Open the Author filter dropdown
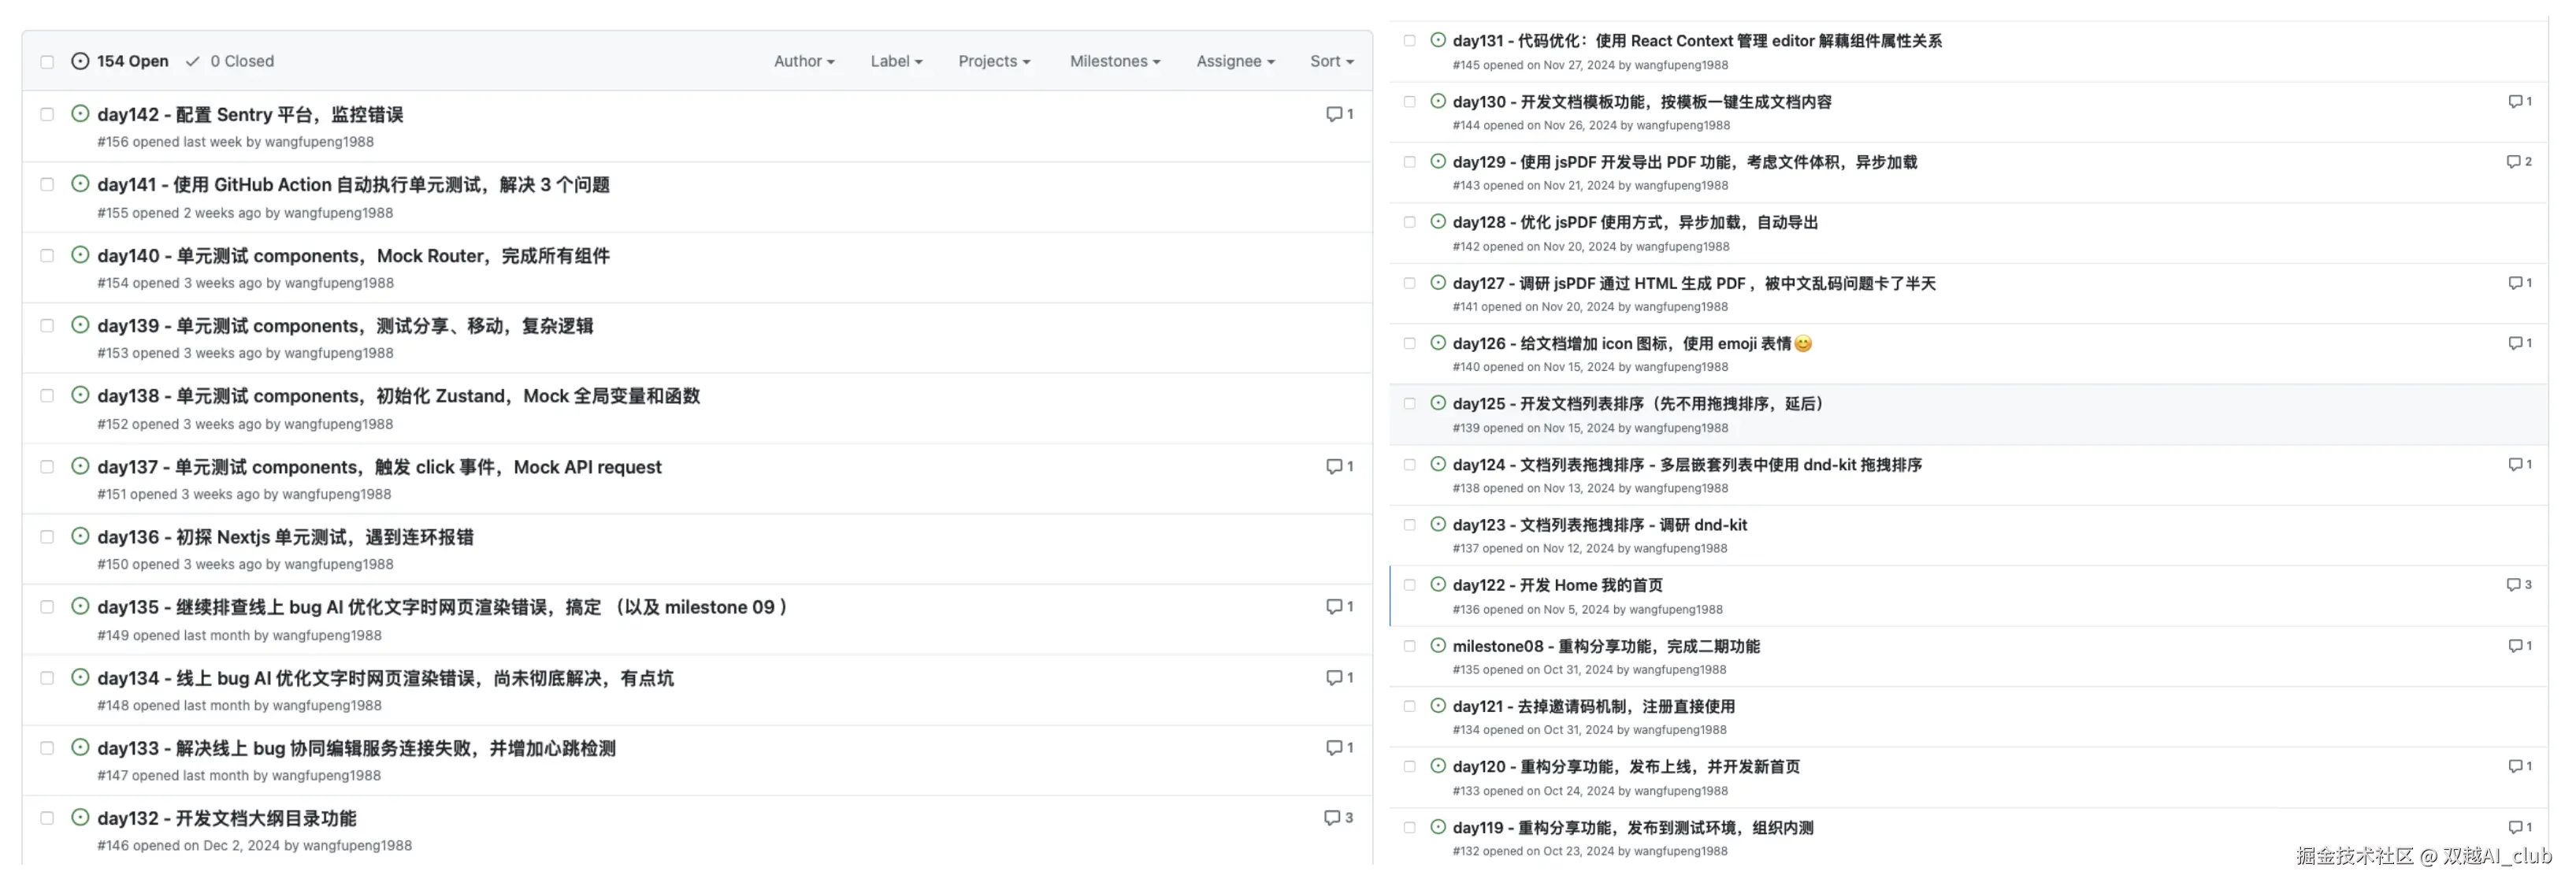Image resolution: width=2576 pixels, height=890 pixels. tap(803, 61)
